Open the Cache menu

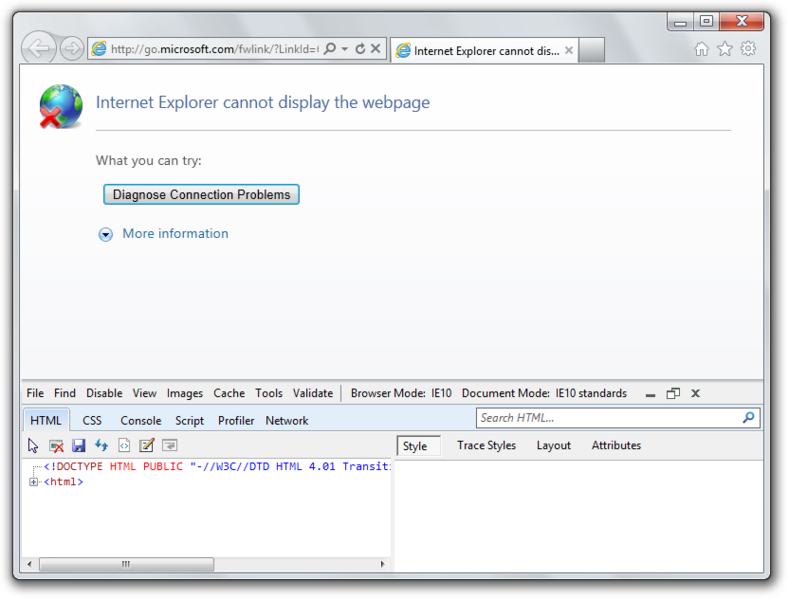[229, 393]
